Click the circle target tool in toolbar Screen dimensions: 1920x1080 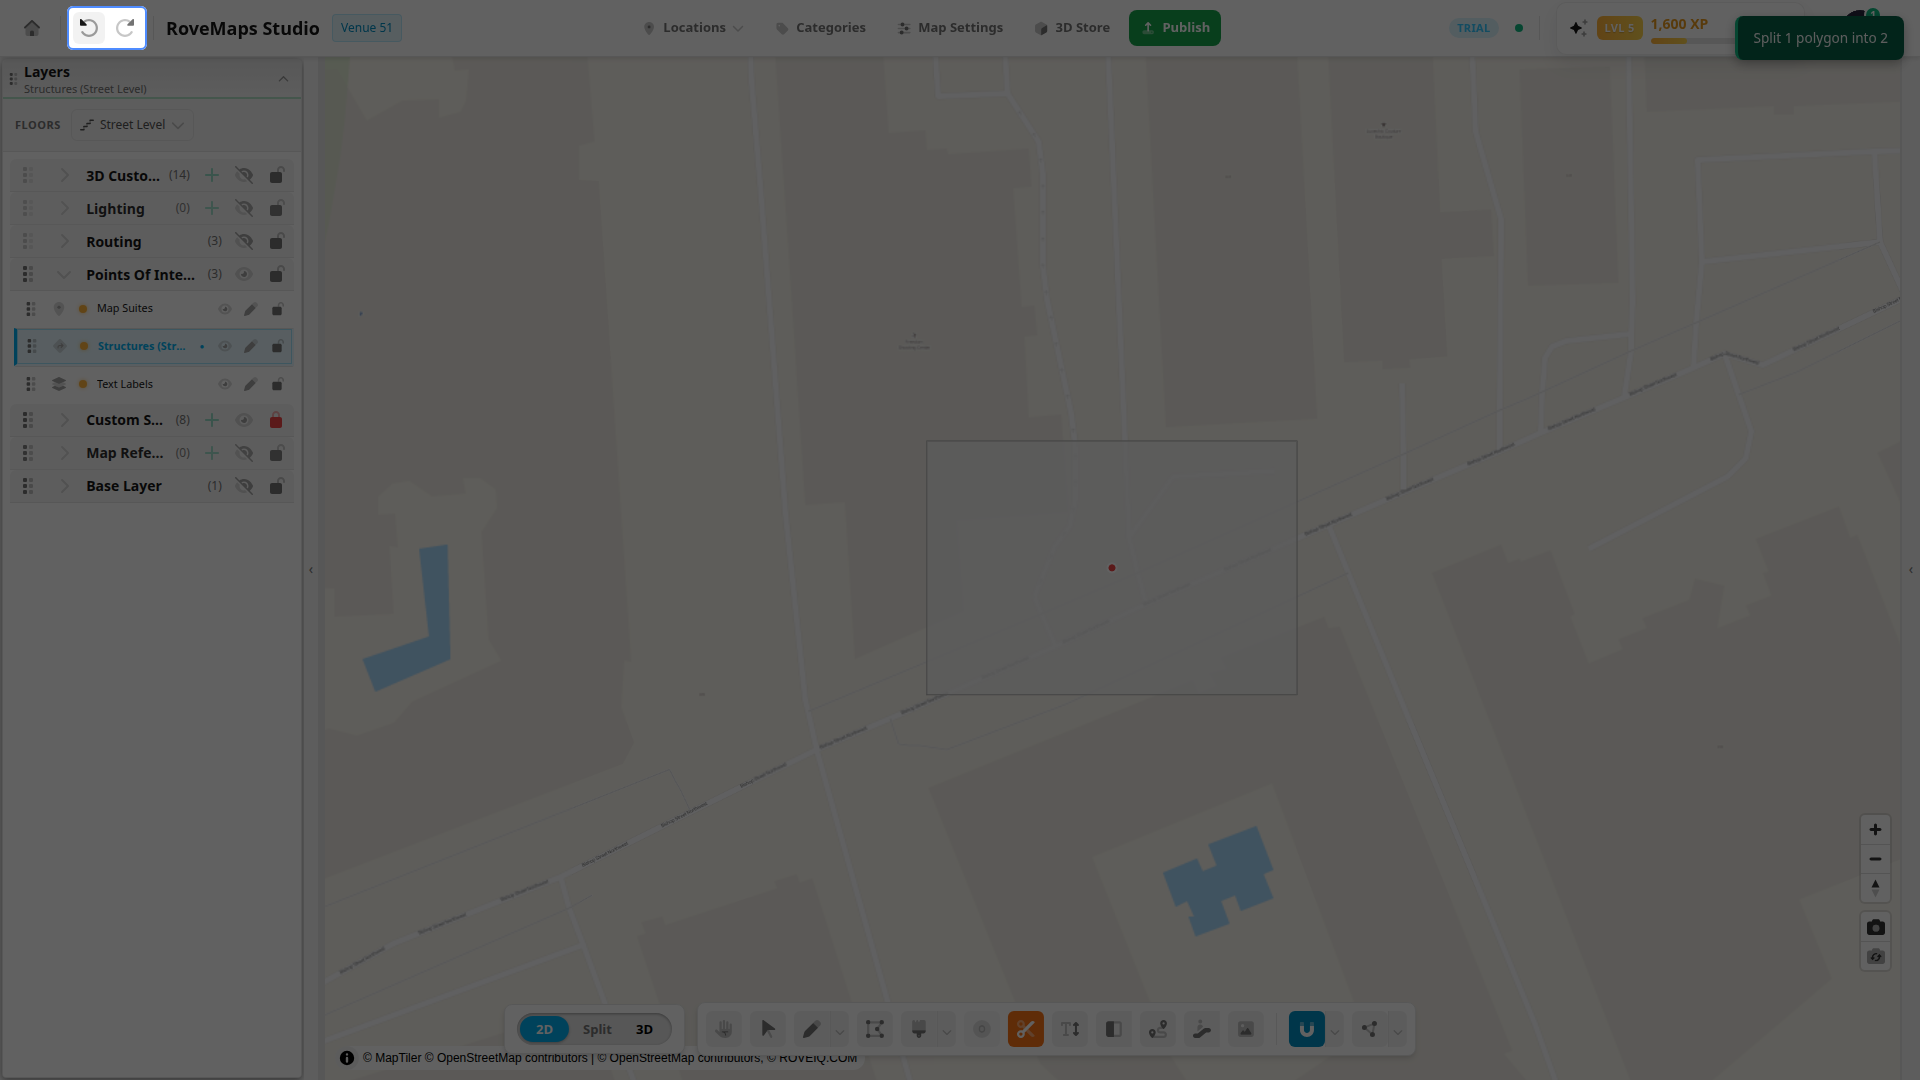(982, 1029)
